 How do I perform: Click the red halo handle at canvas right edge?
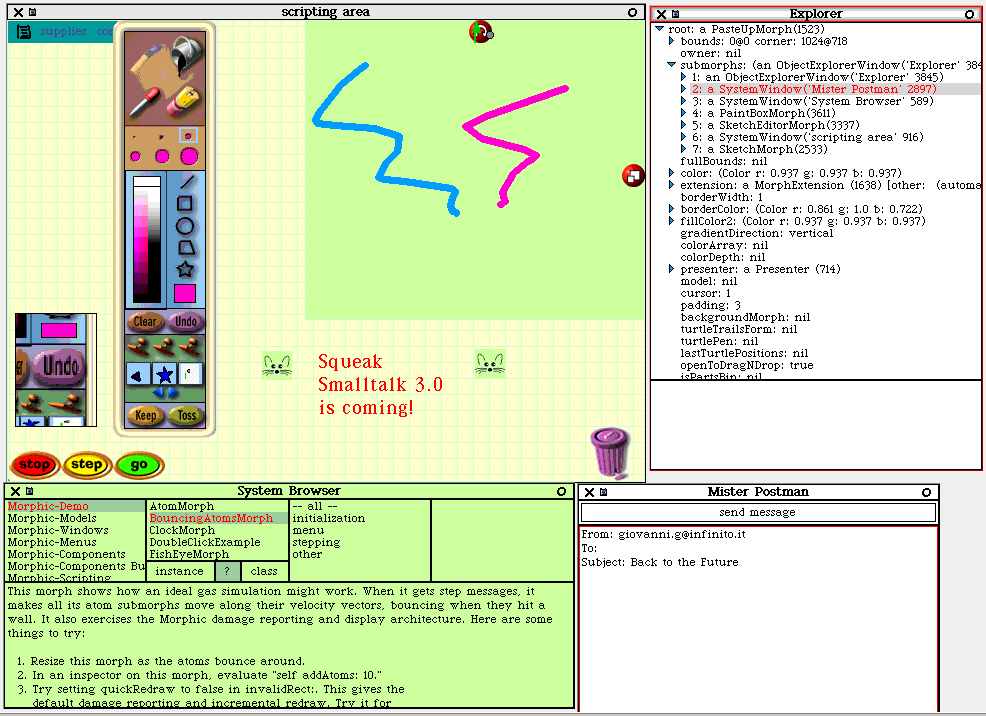633,176
